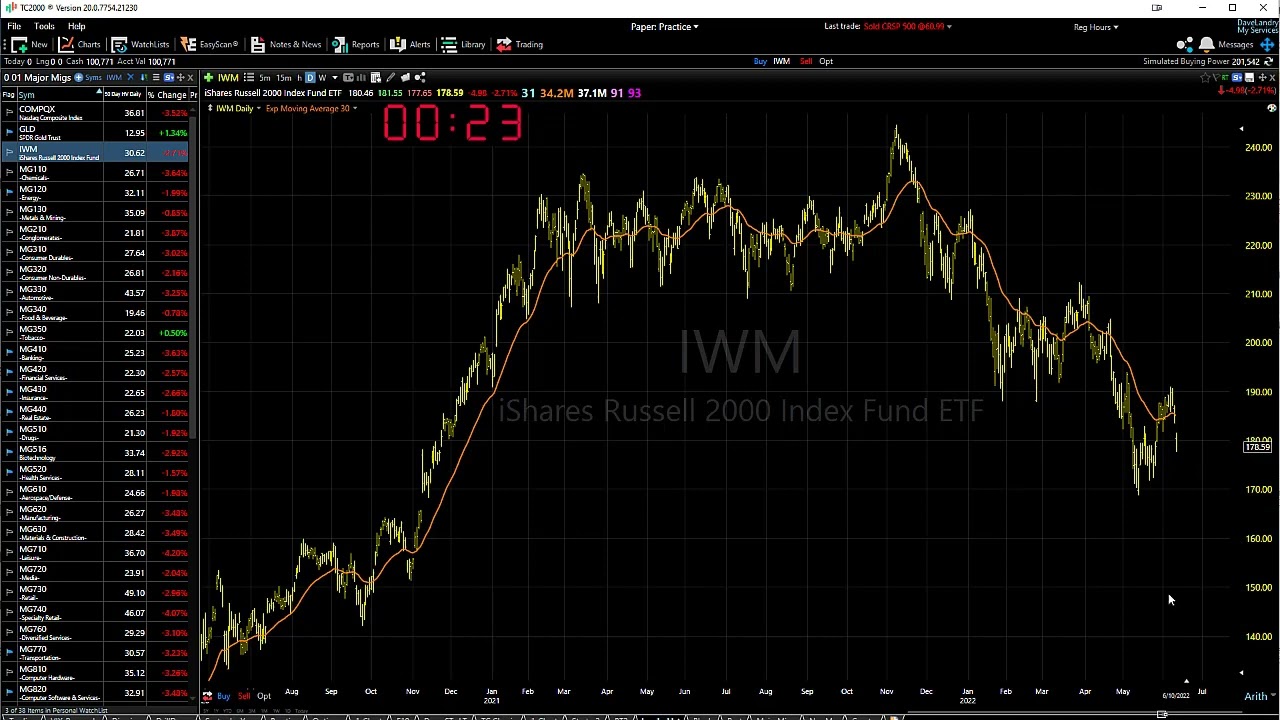Image resolution: width=1280 pixels, height=720 pixels.
Task: Open Messages in the top toolbar
Action: point(1236,44)
